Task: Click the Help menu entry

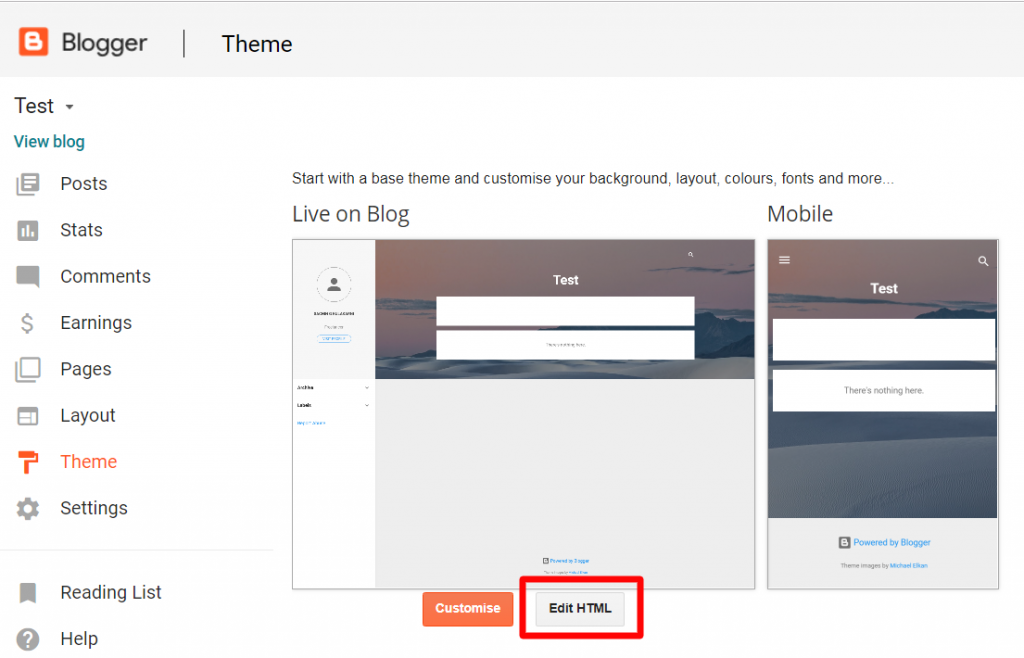Action: [x=79, y=639]
